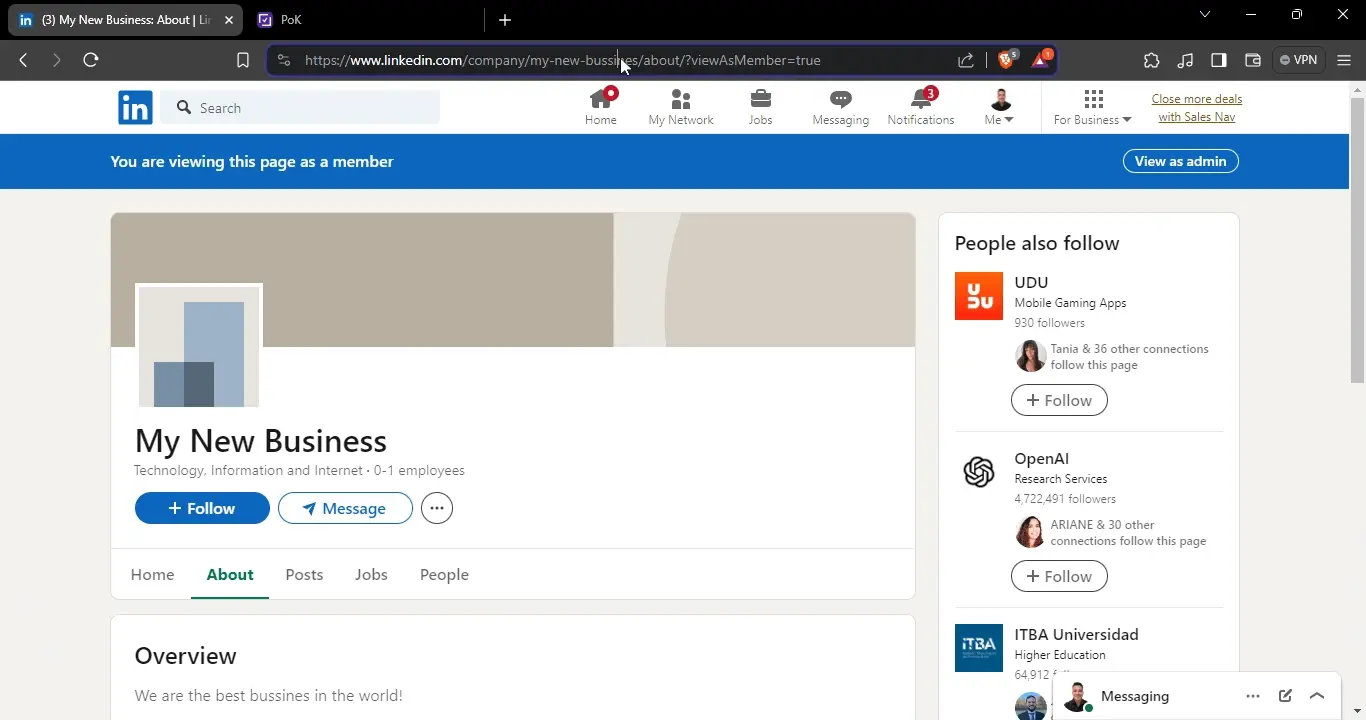Viewport: 1366px width, 720px height.
Task: Click the share icon in address bar
Action: [x=966, y=60]
